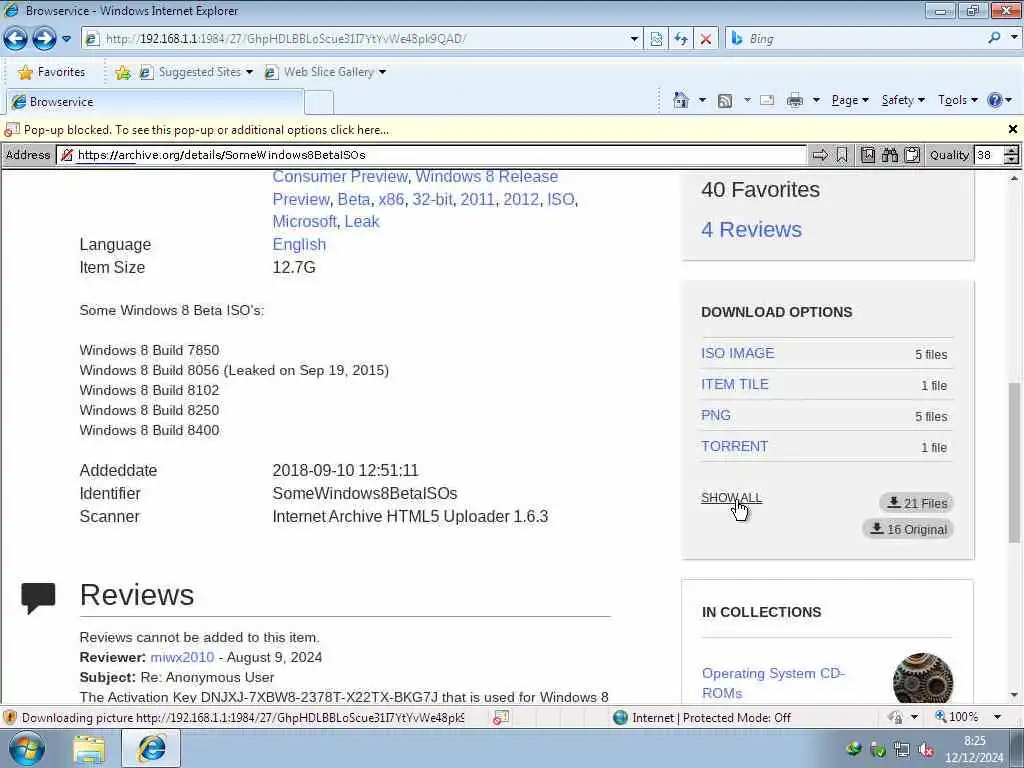The image size is (1024, 768).
Task: Refresh the page with the refresh icon
Action: (x=681, y=39)
